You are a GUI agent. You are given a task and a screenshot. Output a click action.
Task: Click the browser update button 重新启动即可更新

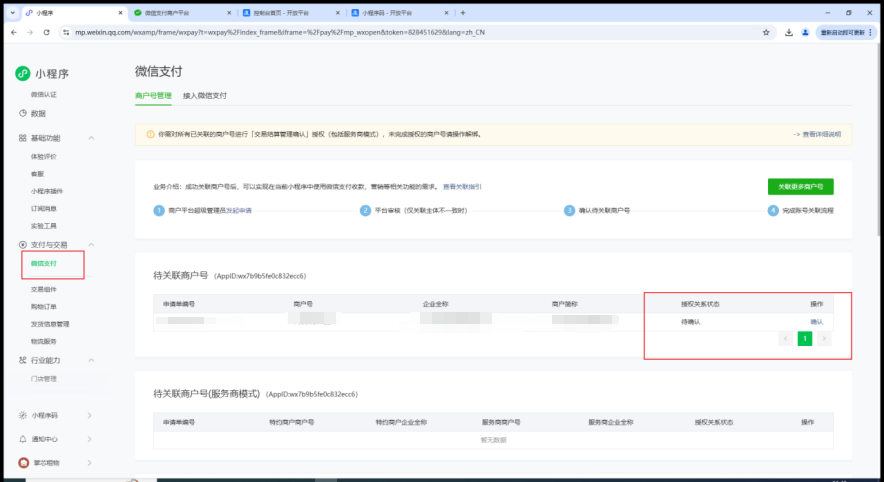(x=846, y=33)
